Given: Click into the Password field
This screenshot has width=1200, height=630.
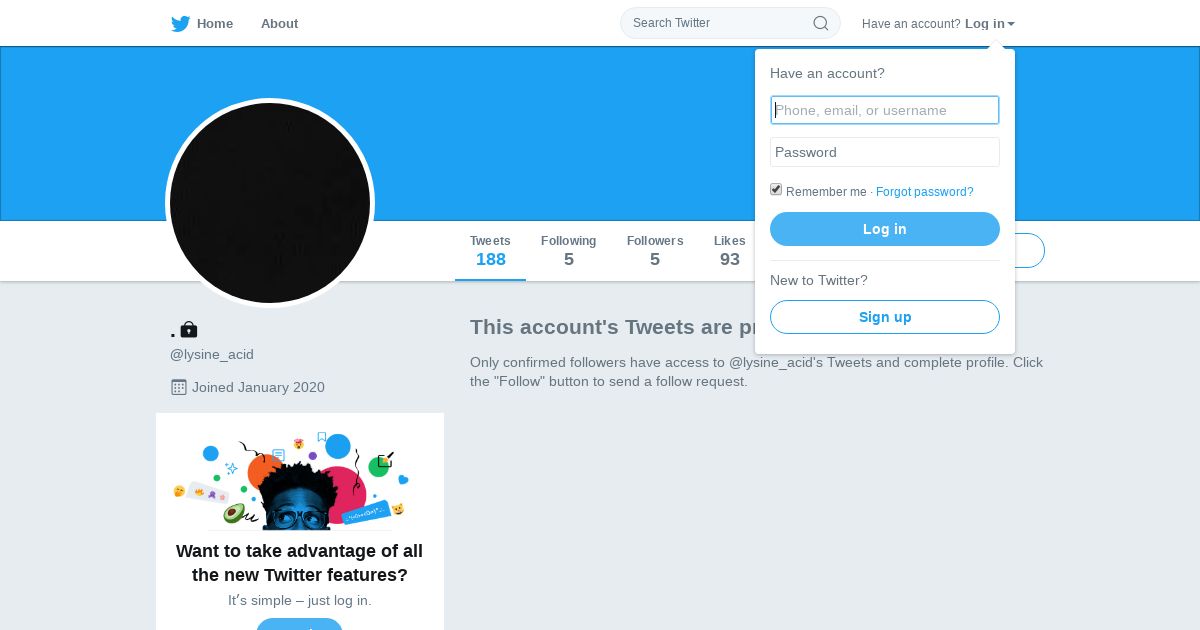Looking at the screenshot, I should point(885,152).
